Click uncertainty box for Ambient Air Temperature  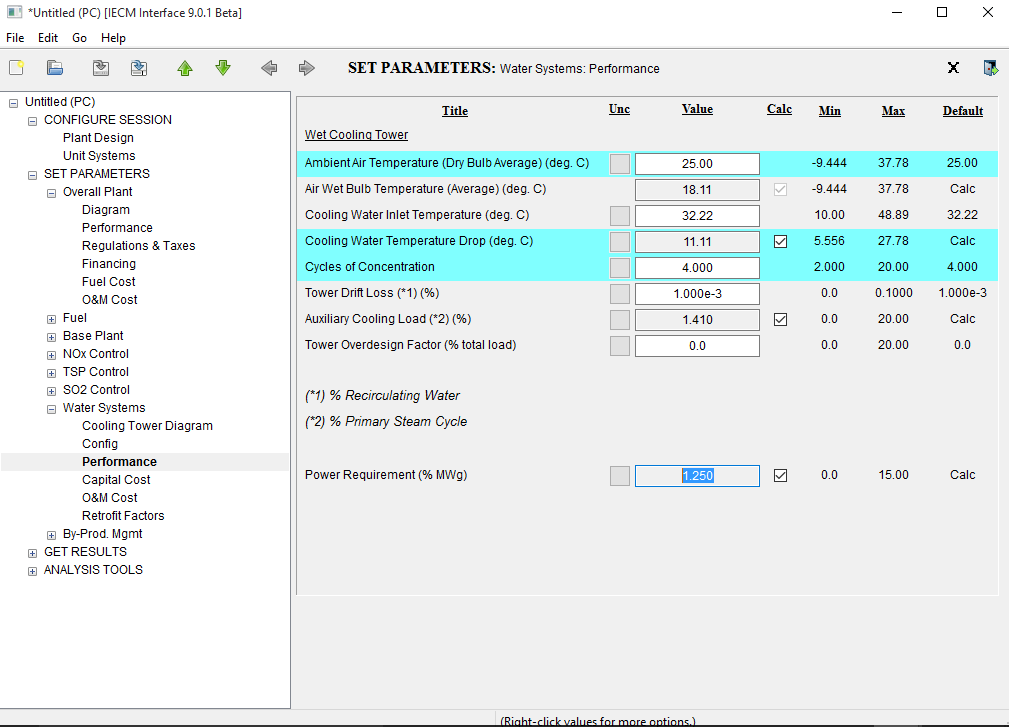pos(620,163)
